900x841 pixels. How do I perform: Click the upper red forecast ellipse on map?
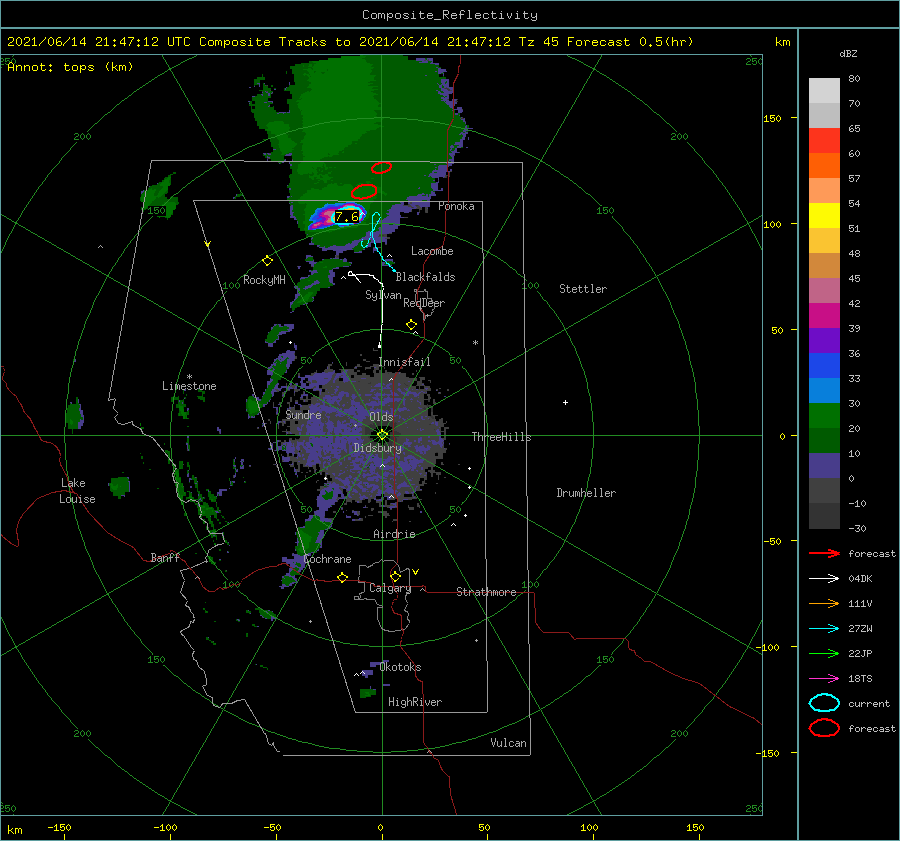point(381,168)
